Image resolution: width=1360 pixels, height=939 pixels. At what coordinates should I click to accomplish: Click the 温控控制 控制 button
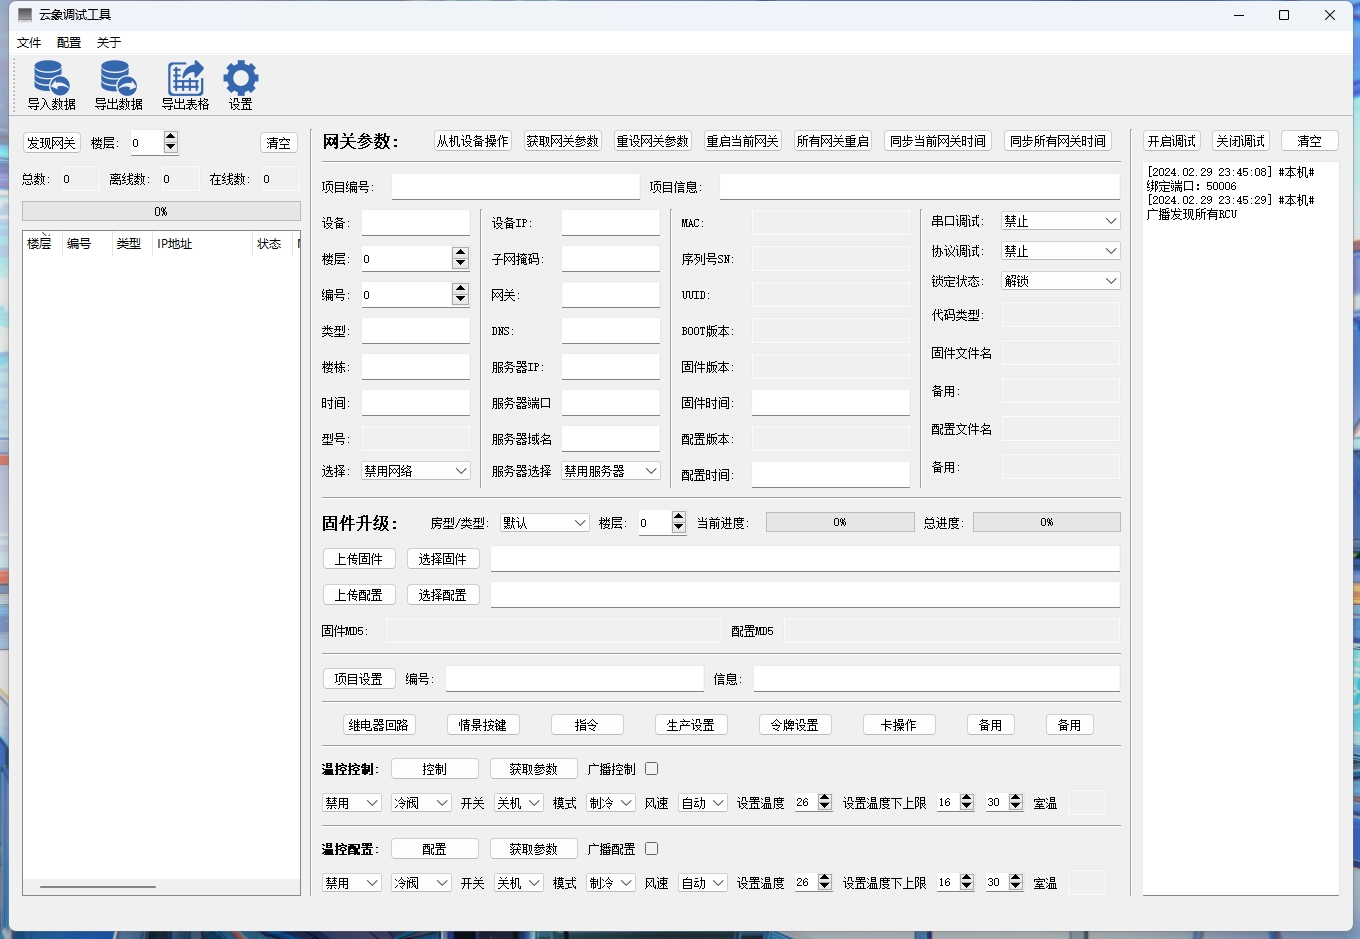435,769
